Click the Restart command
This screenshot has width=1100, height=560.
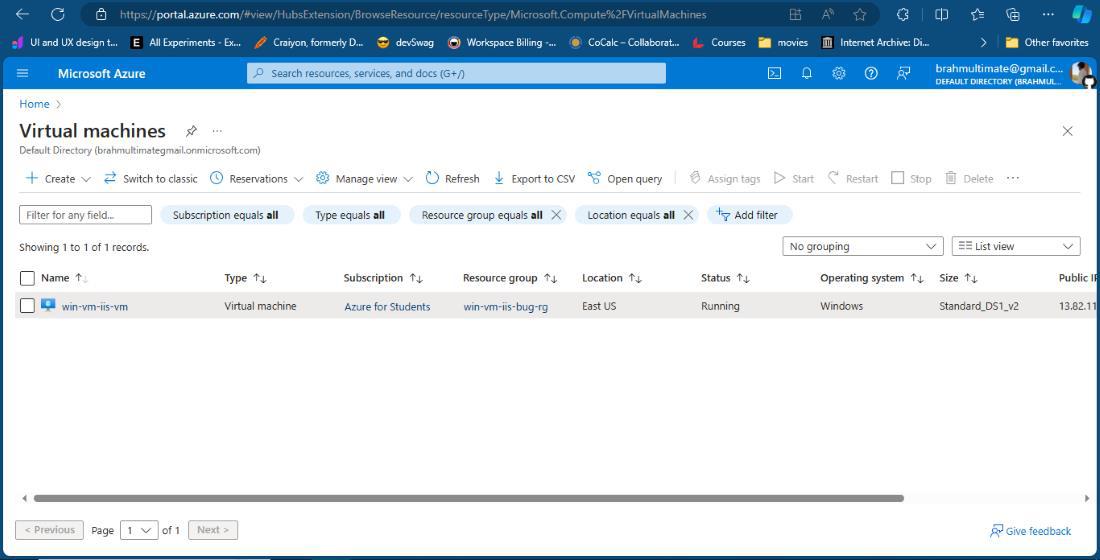point(852,179)
